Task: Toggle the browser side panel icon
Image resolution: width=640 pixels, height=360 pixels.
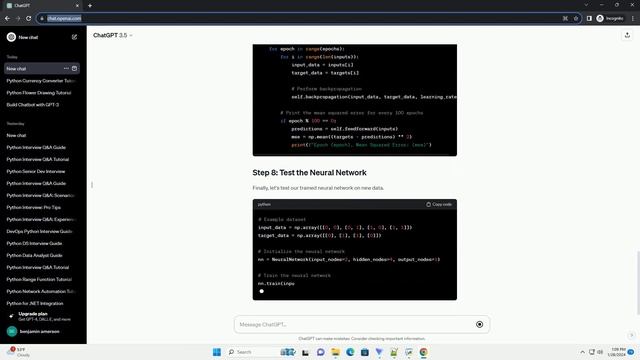Action: coord(589,18)
